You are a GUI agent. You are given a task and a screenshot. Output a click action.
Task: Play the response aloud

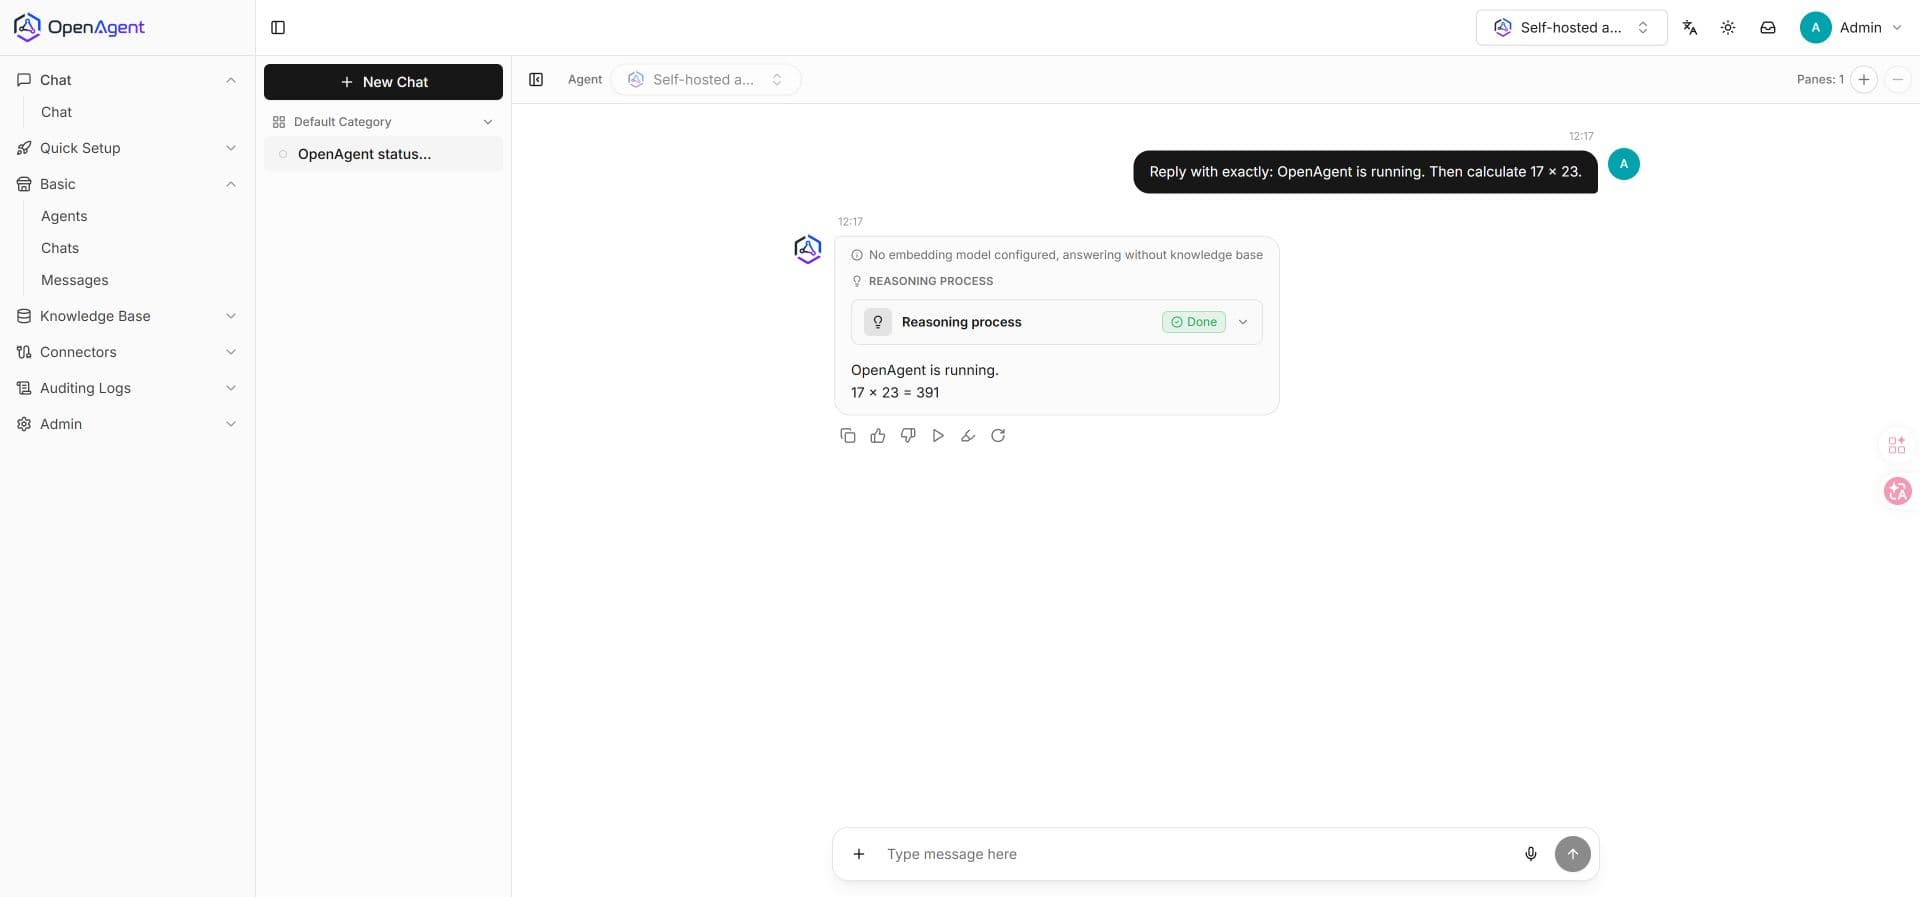click(x=938, y=436)
